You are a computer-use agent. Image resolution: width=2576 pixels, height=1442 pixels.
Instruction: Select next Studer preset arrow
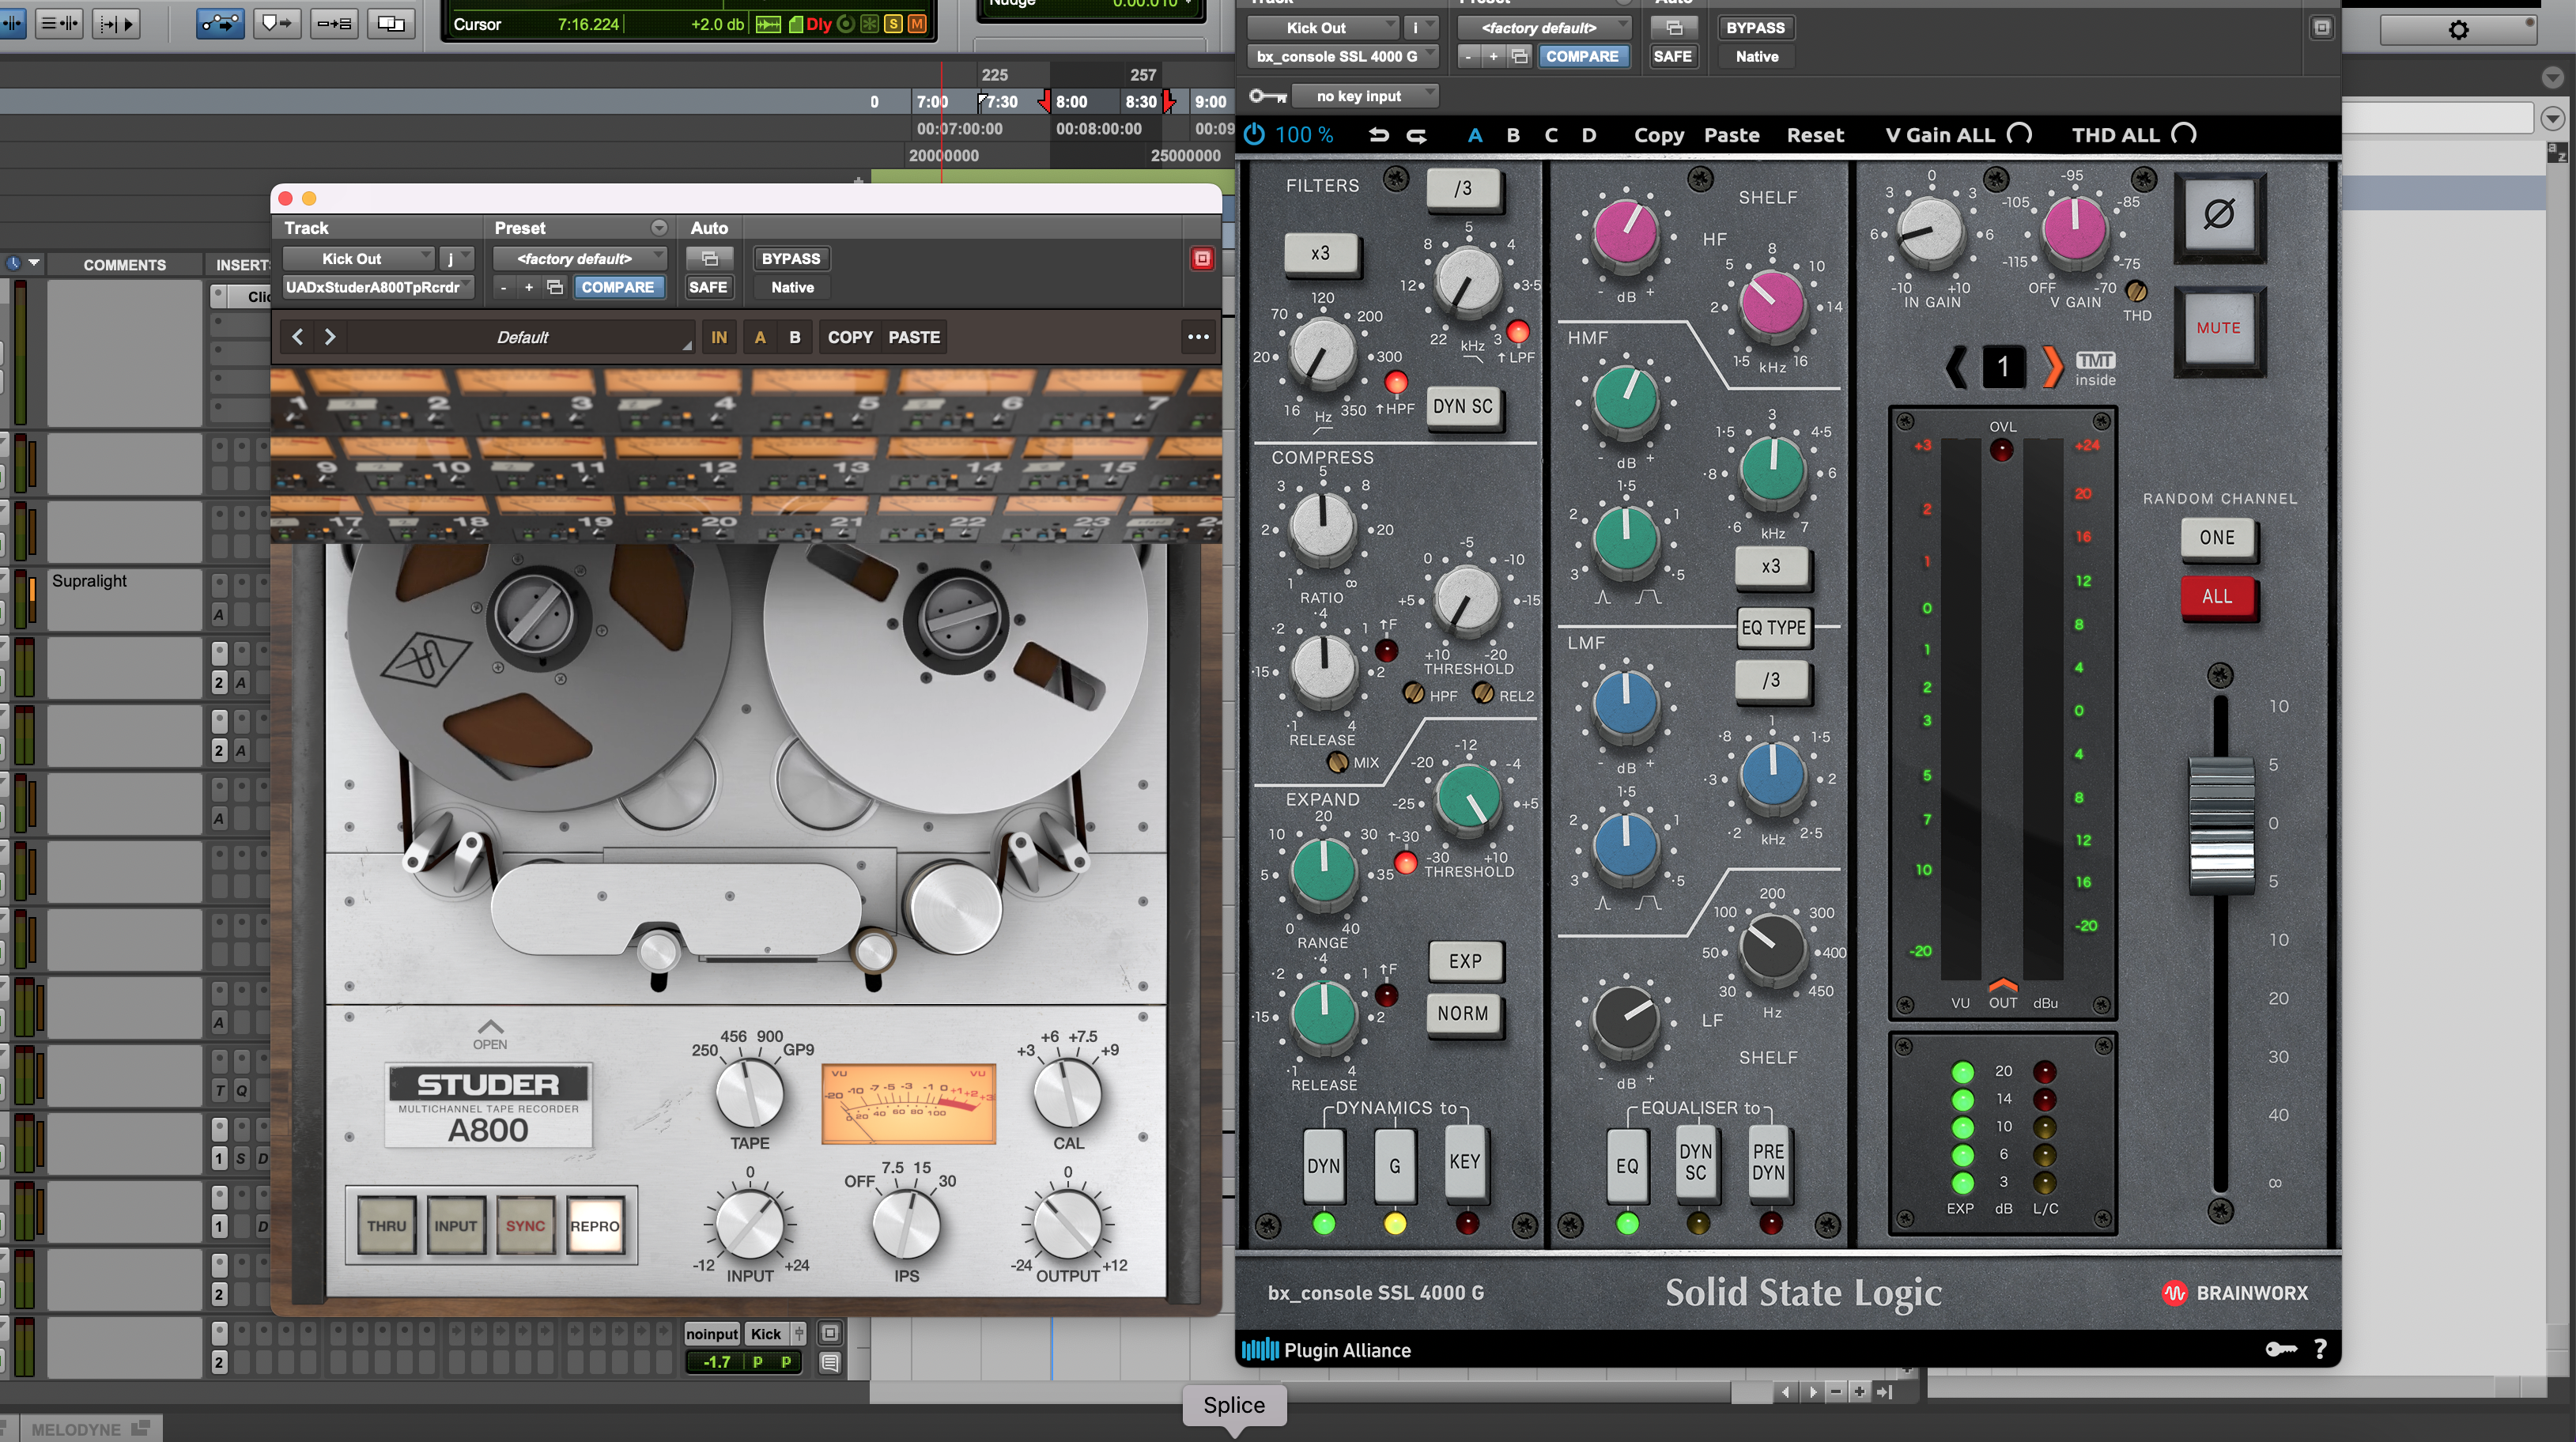(330, 337)
